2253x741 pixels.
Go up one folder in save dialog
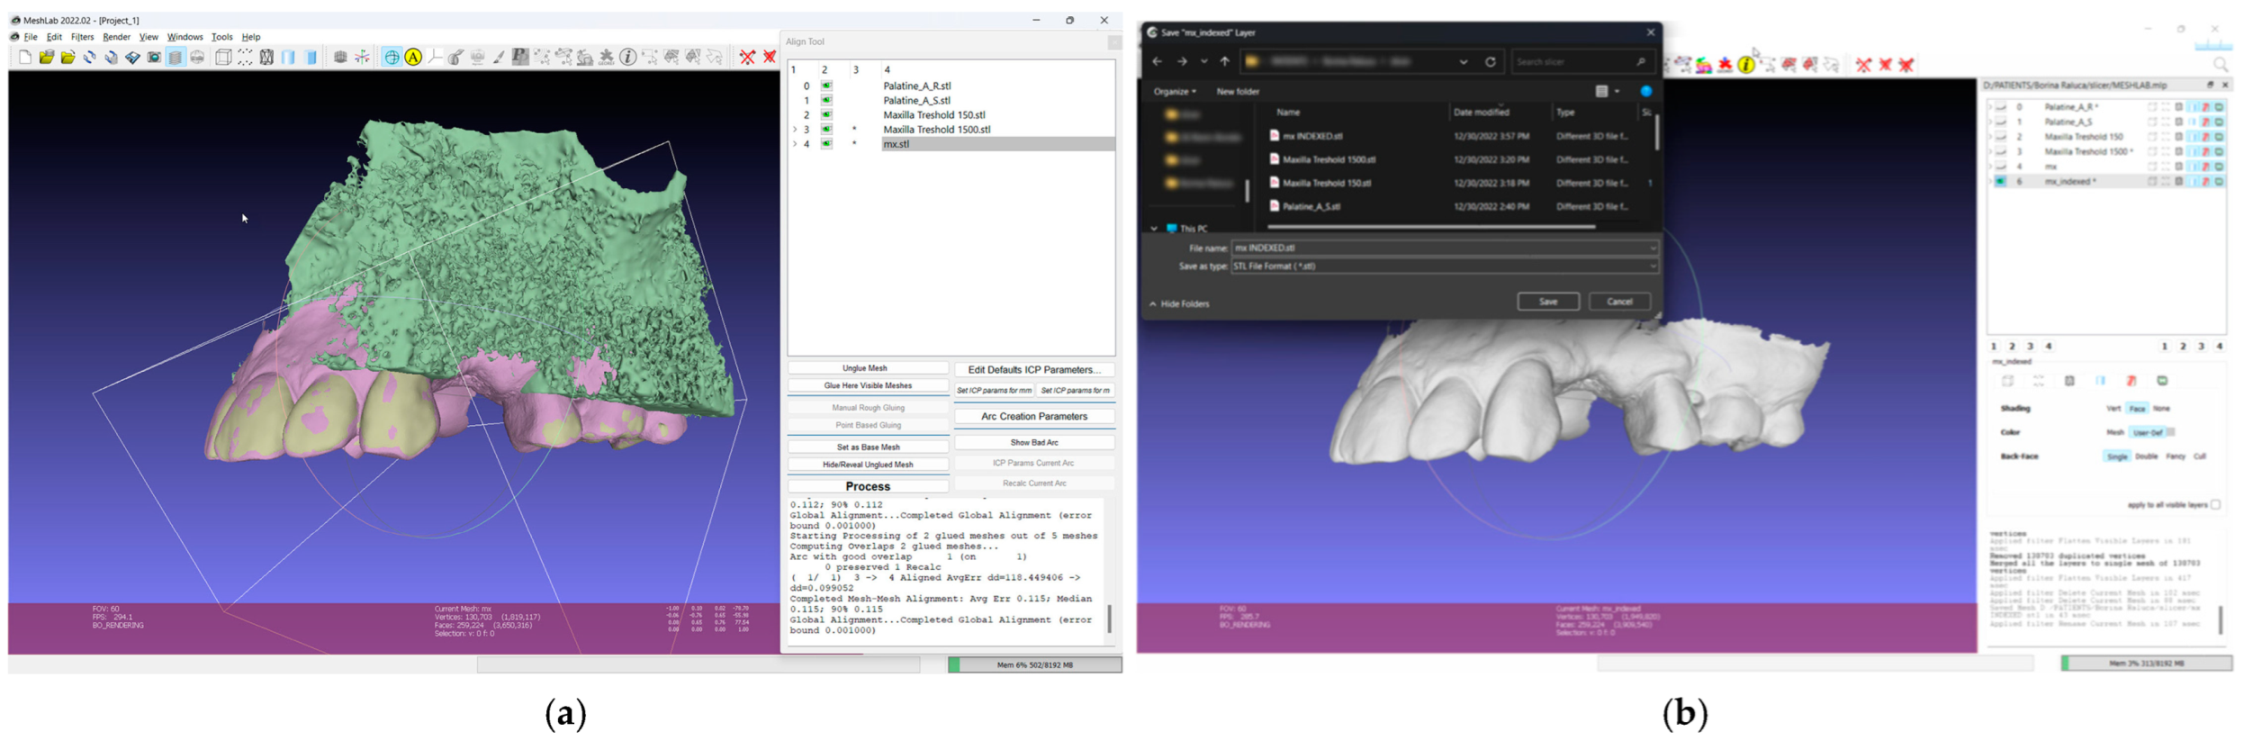click(1225, 62)
